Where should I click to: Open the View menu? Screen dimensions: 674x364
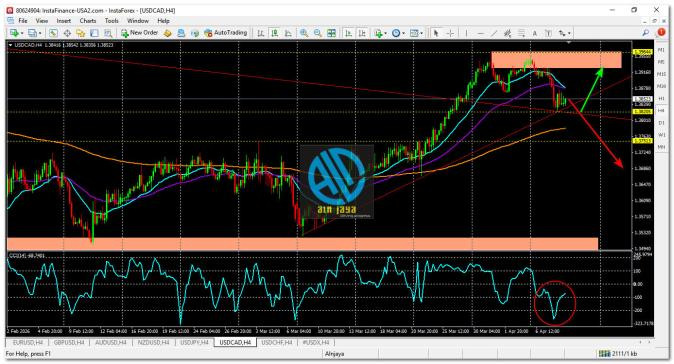coord(42,21)
